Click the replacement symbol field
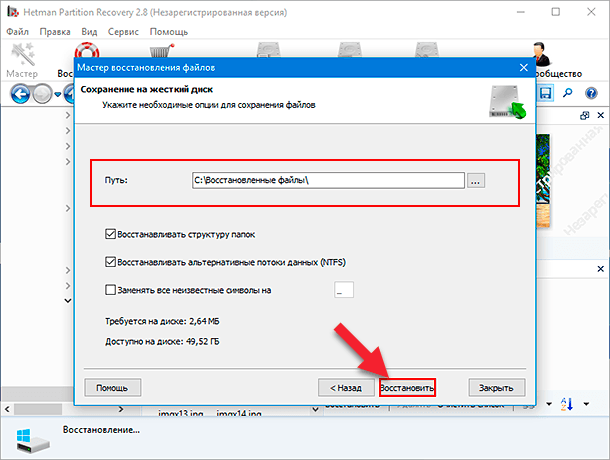 [344, 290]
